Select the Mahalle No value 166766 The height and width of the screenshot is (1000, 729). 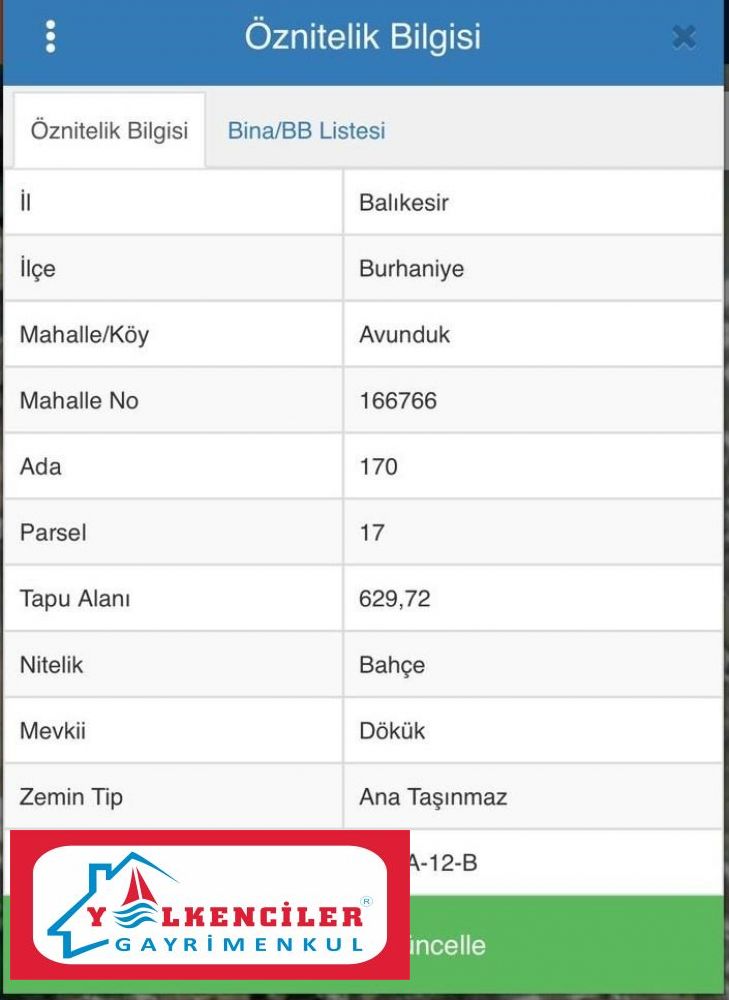click(x=398, y=401)
